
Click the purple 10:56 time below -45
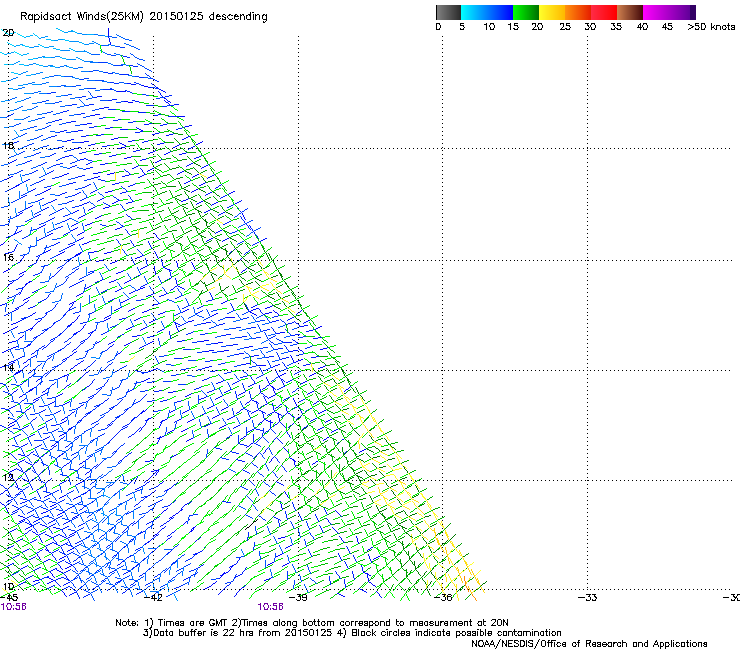point(13,607)
